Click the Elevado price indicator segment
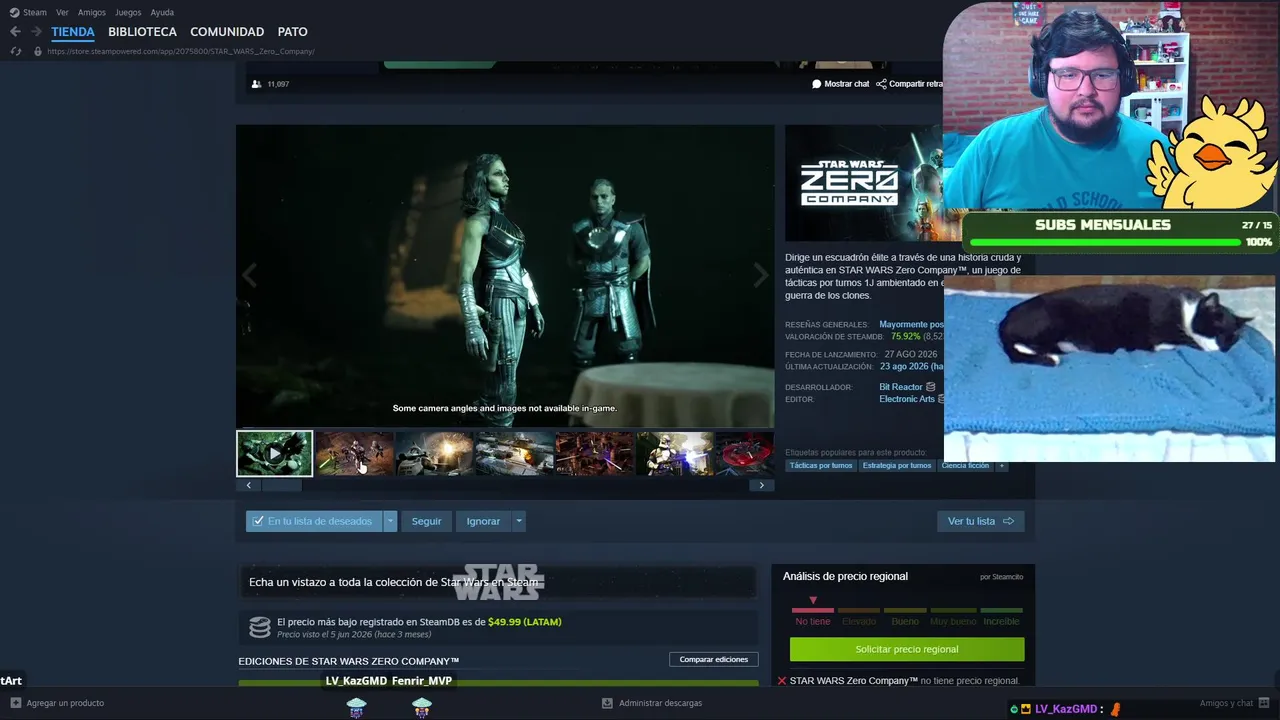This screenshot has width=1280, height=720. (859, 616)
